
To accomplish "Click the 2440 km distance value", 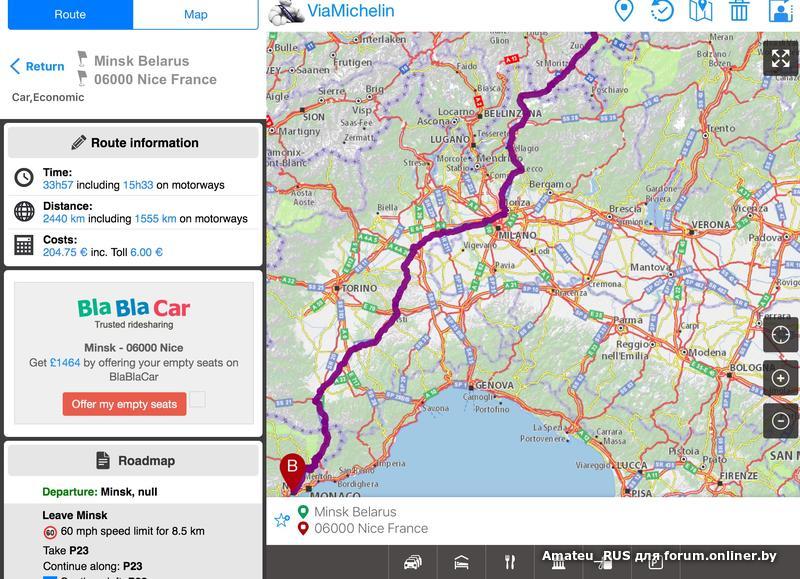I will tap(64, 218).
